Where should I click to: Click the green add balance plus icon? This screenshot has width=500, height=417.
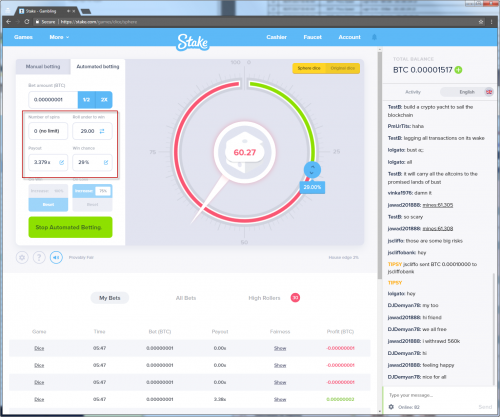tap(458, 70)
